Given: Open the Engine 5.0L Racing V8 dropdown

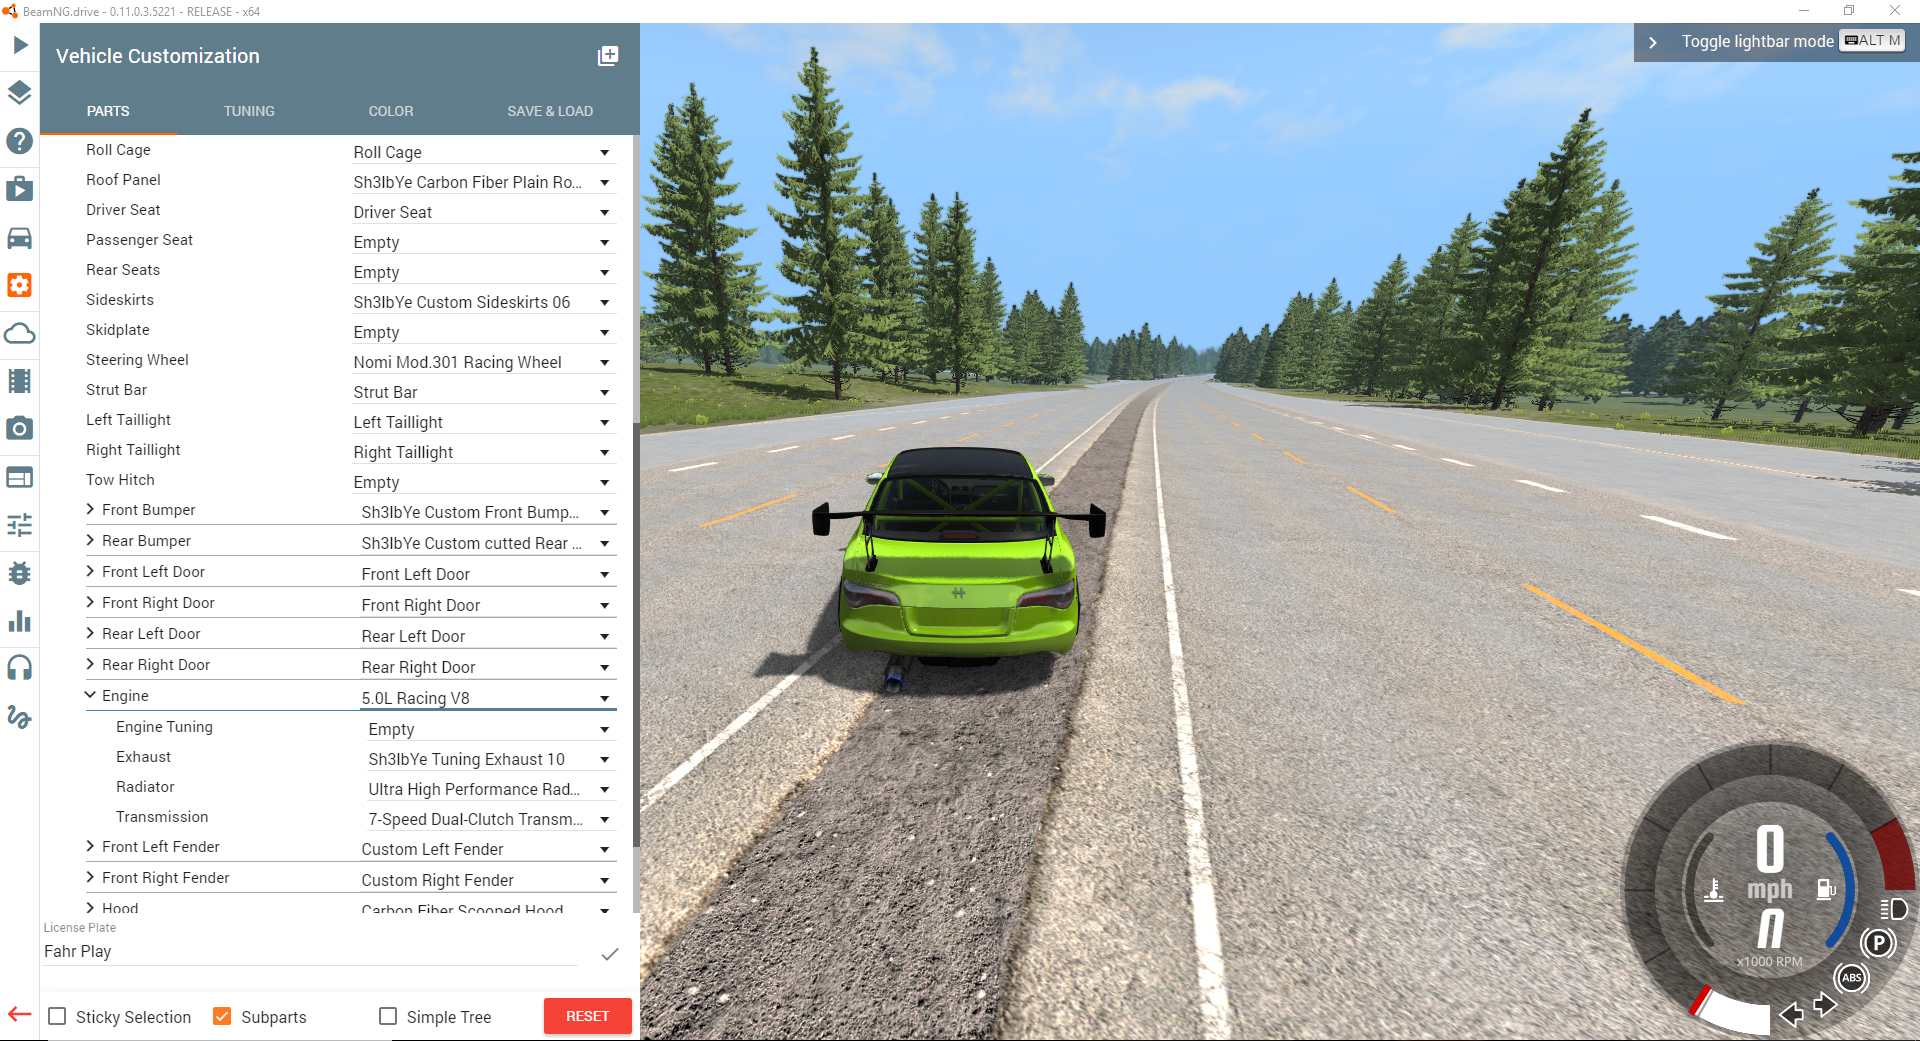Looking at the screenshot, I should coord(487,698).
